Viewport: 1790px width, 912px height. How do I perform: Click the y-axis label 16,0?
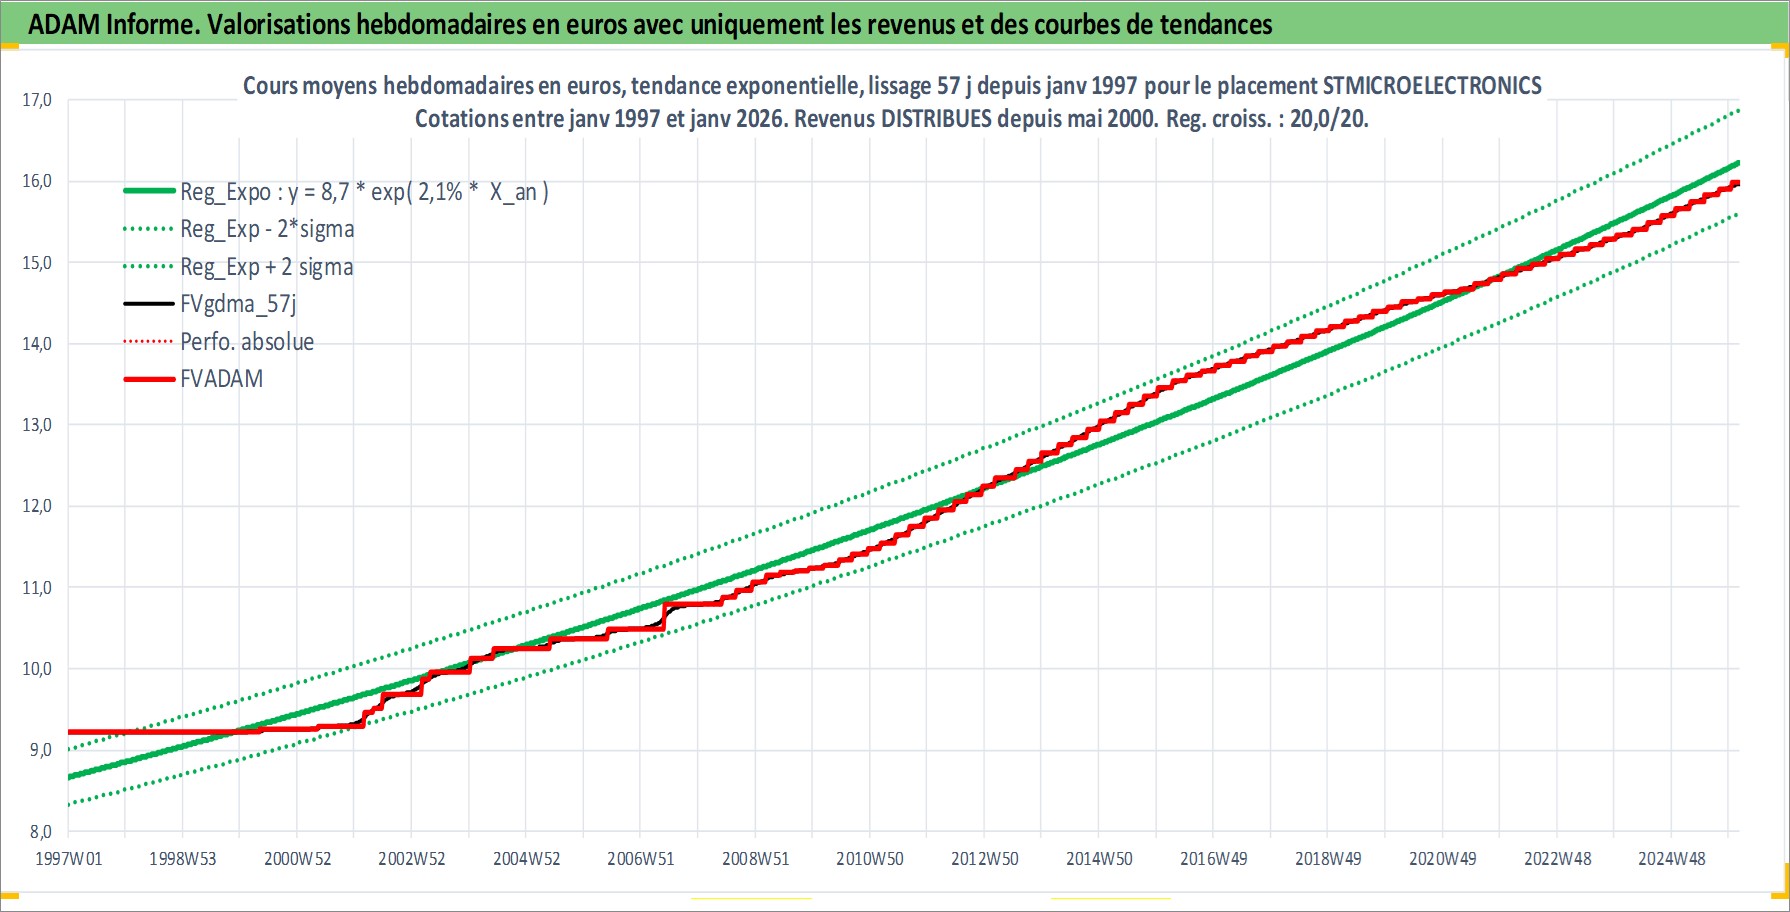click(37, 181)
